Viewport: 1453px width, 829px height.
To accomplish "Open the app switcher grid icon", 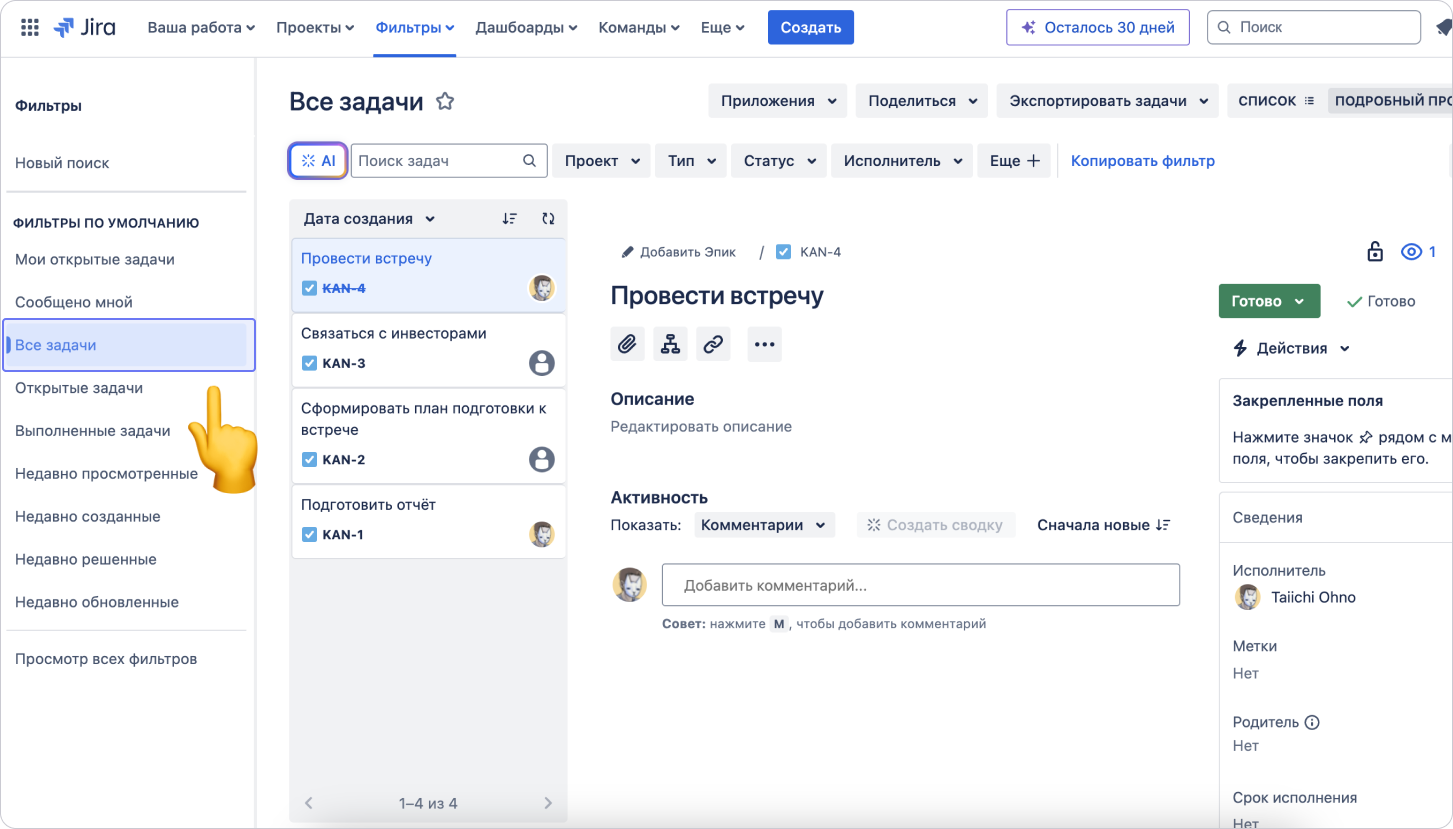I will pos(30,28).
